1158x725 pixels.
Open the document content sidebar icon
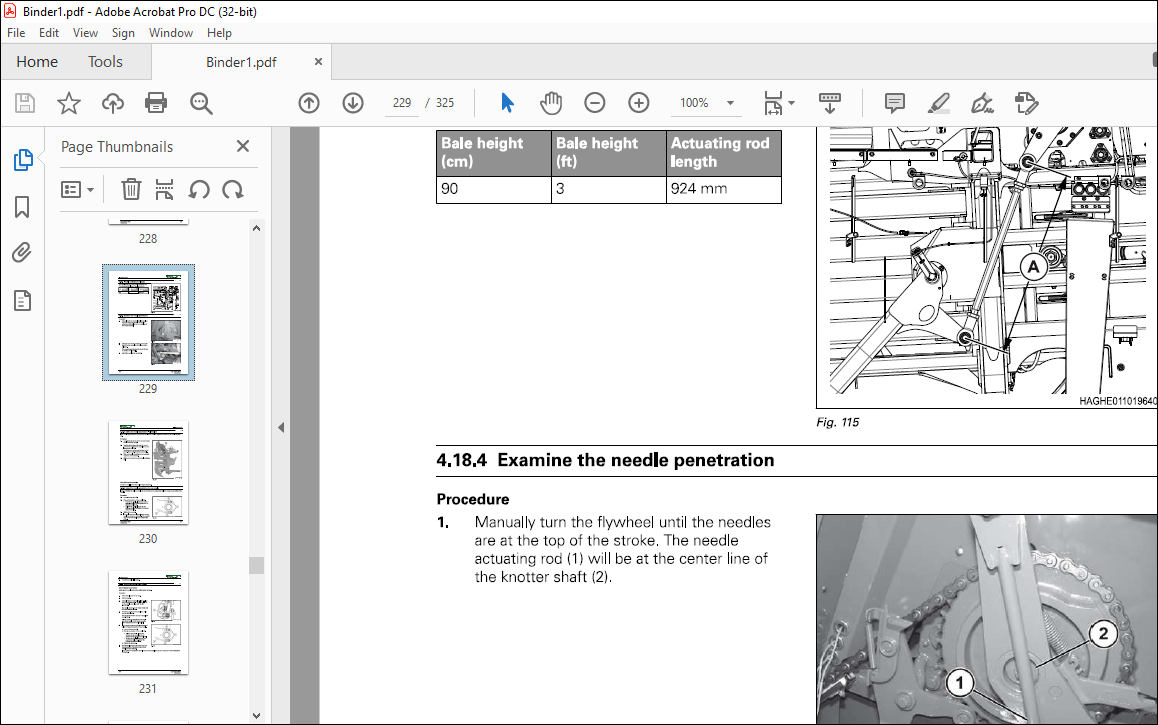tap(22, 300)
